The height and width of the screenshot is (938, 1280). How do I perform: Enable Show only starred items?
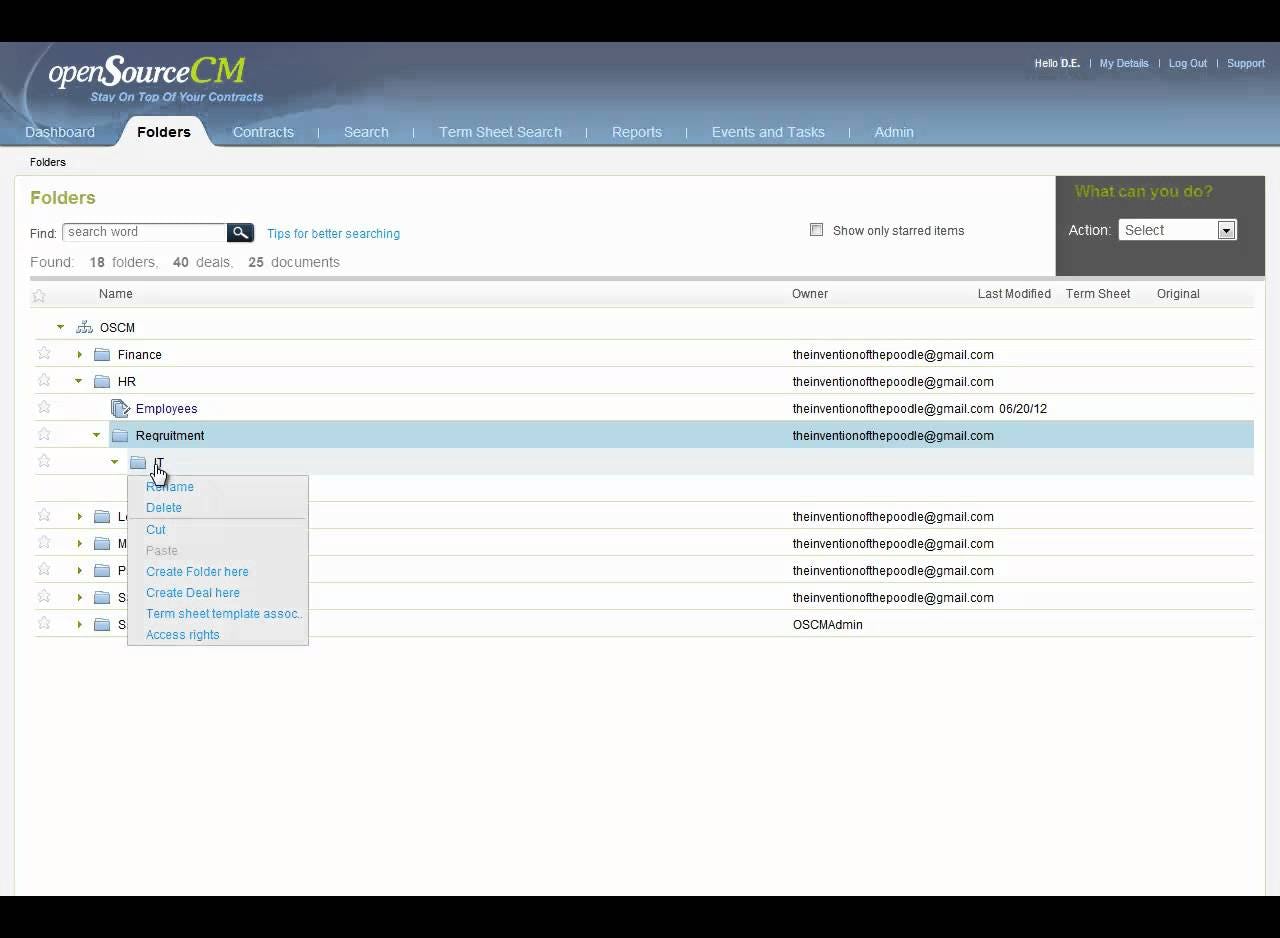pyautogui.click(x=817, y=230)
